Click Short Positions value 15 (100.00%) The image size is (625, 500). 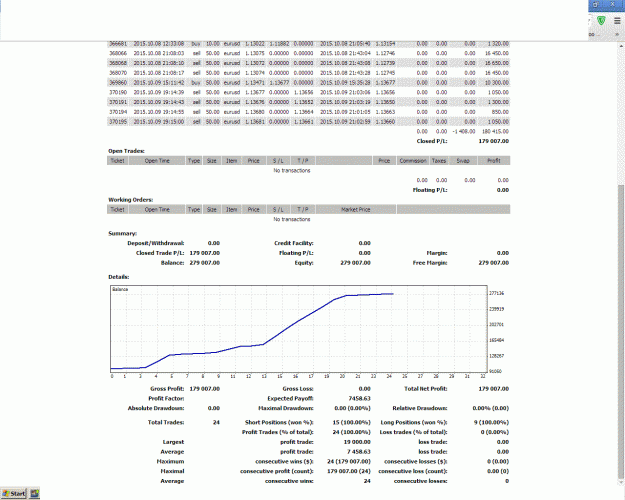pyautogui.click(x=352, y=423)
